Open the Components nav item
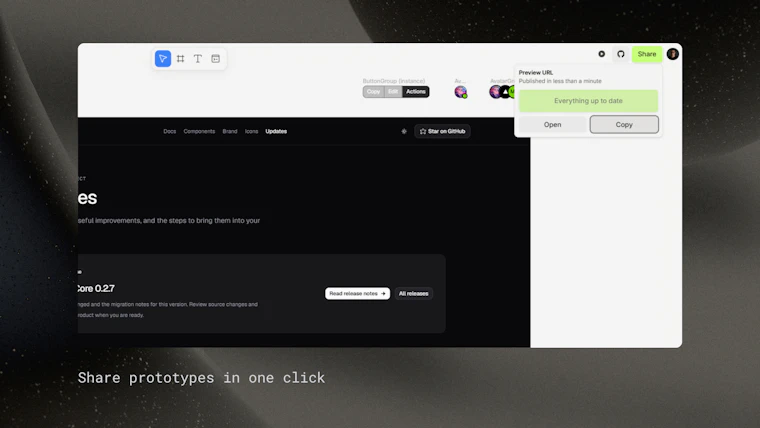The width and height of the screenshot is (760, 428). [x=199, y=131]
